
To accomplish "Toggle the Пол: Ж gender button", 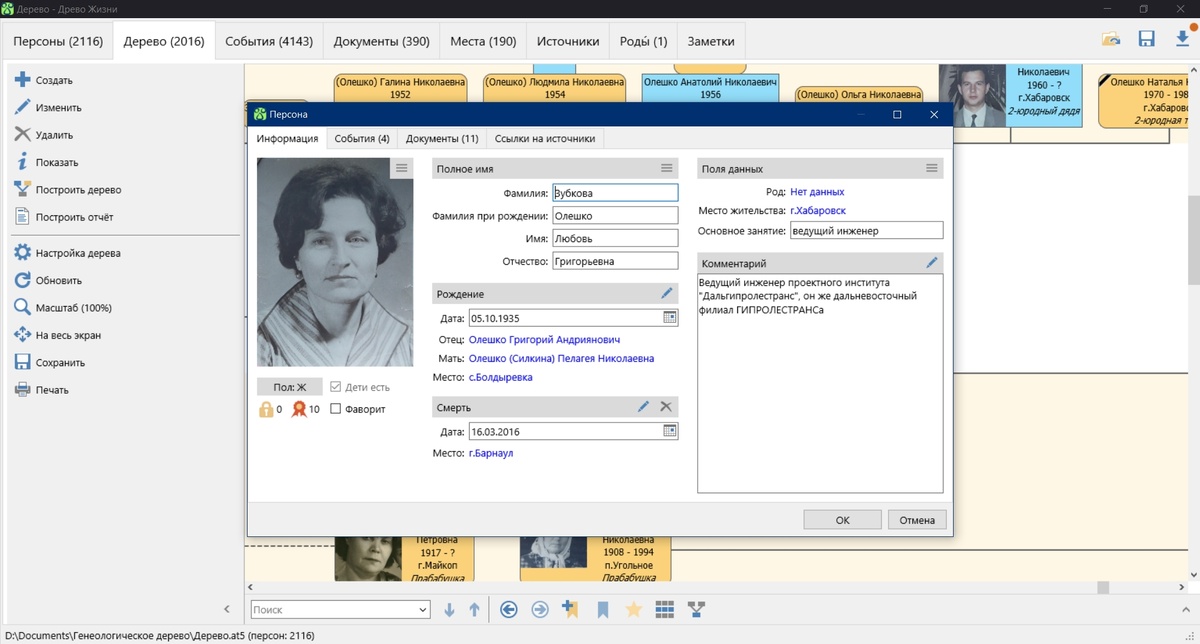I will pos(289,387).
